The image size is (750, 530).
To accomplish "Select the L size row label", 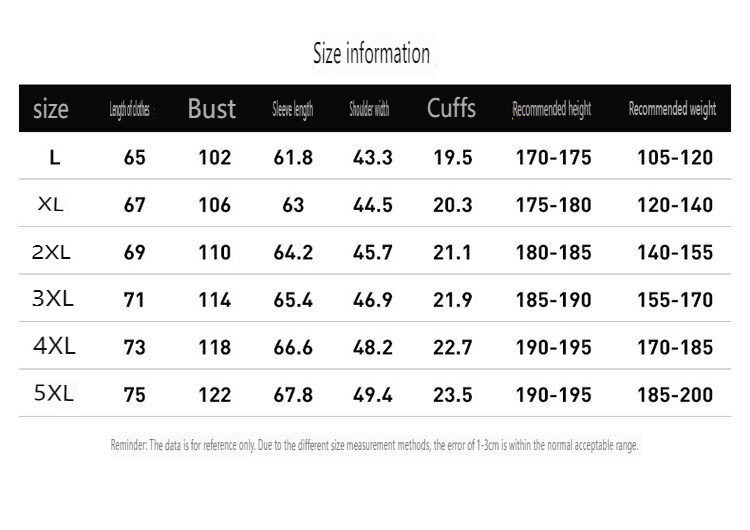I will click(54, 157).
